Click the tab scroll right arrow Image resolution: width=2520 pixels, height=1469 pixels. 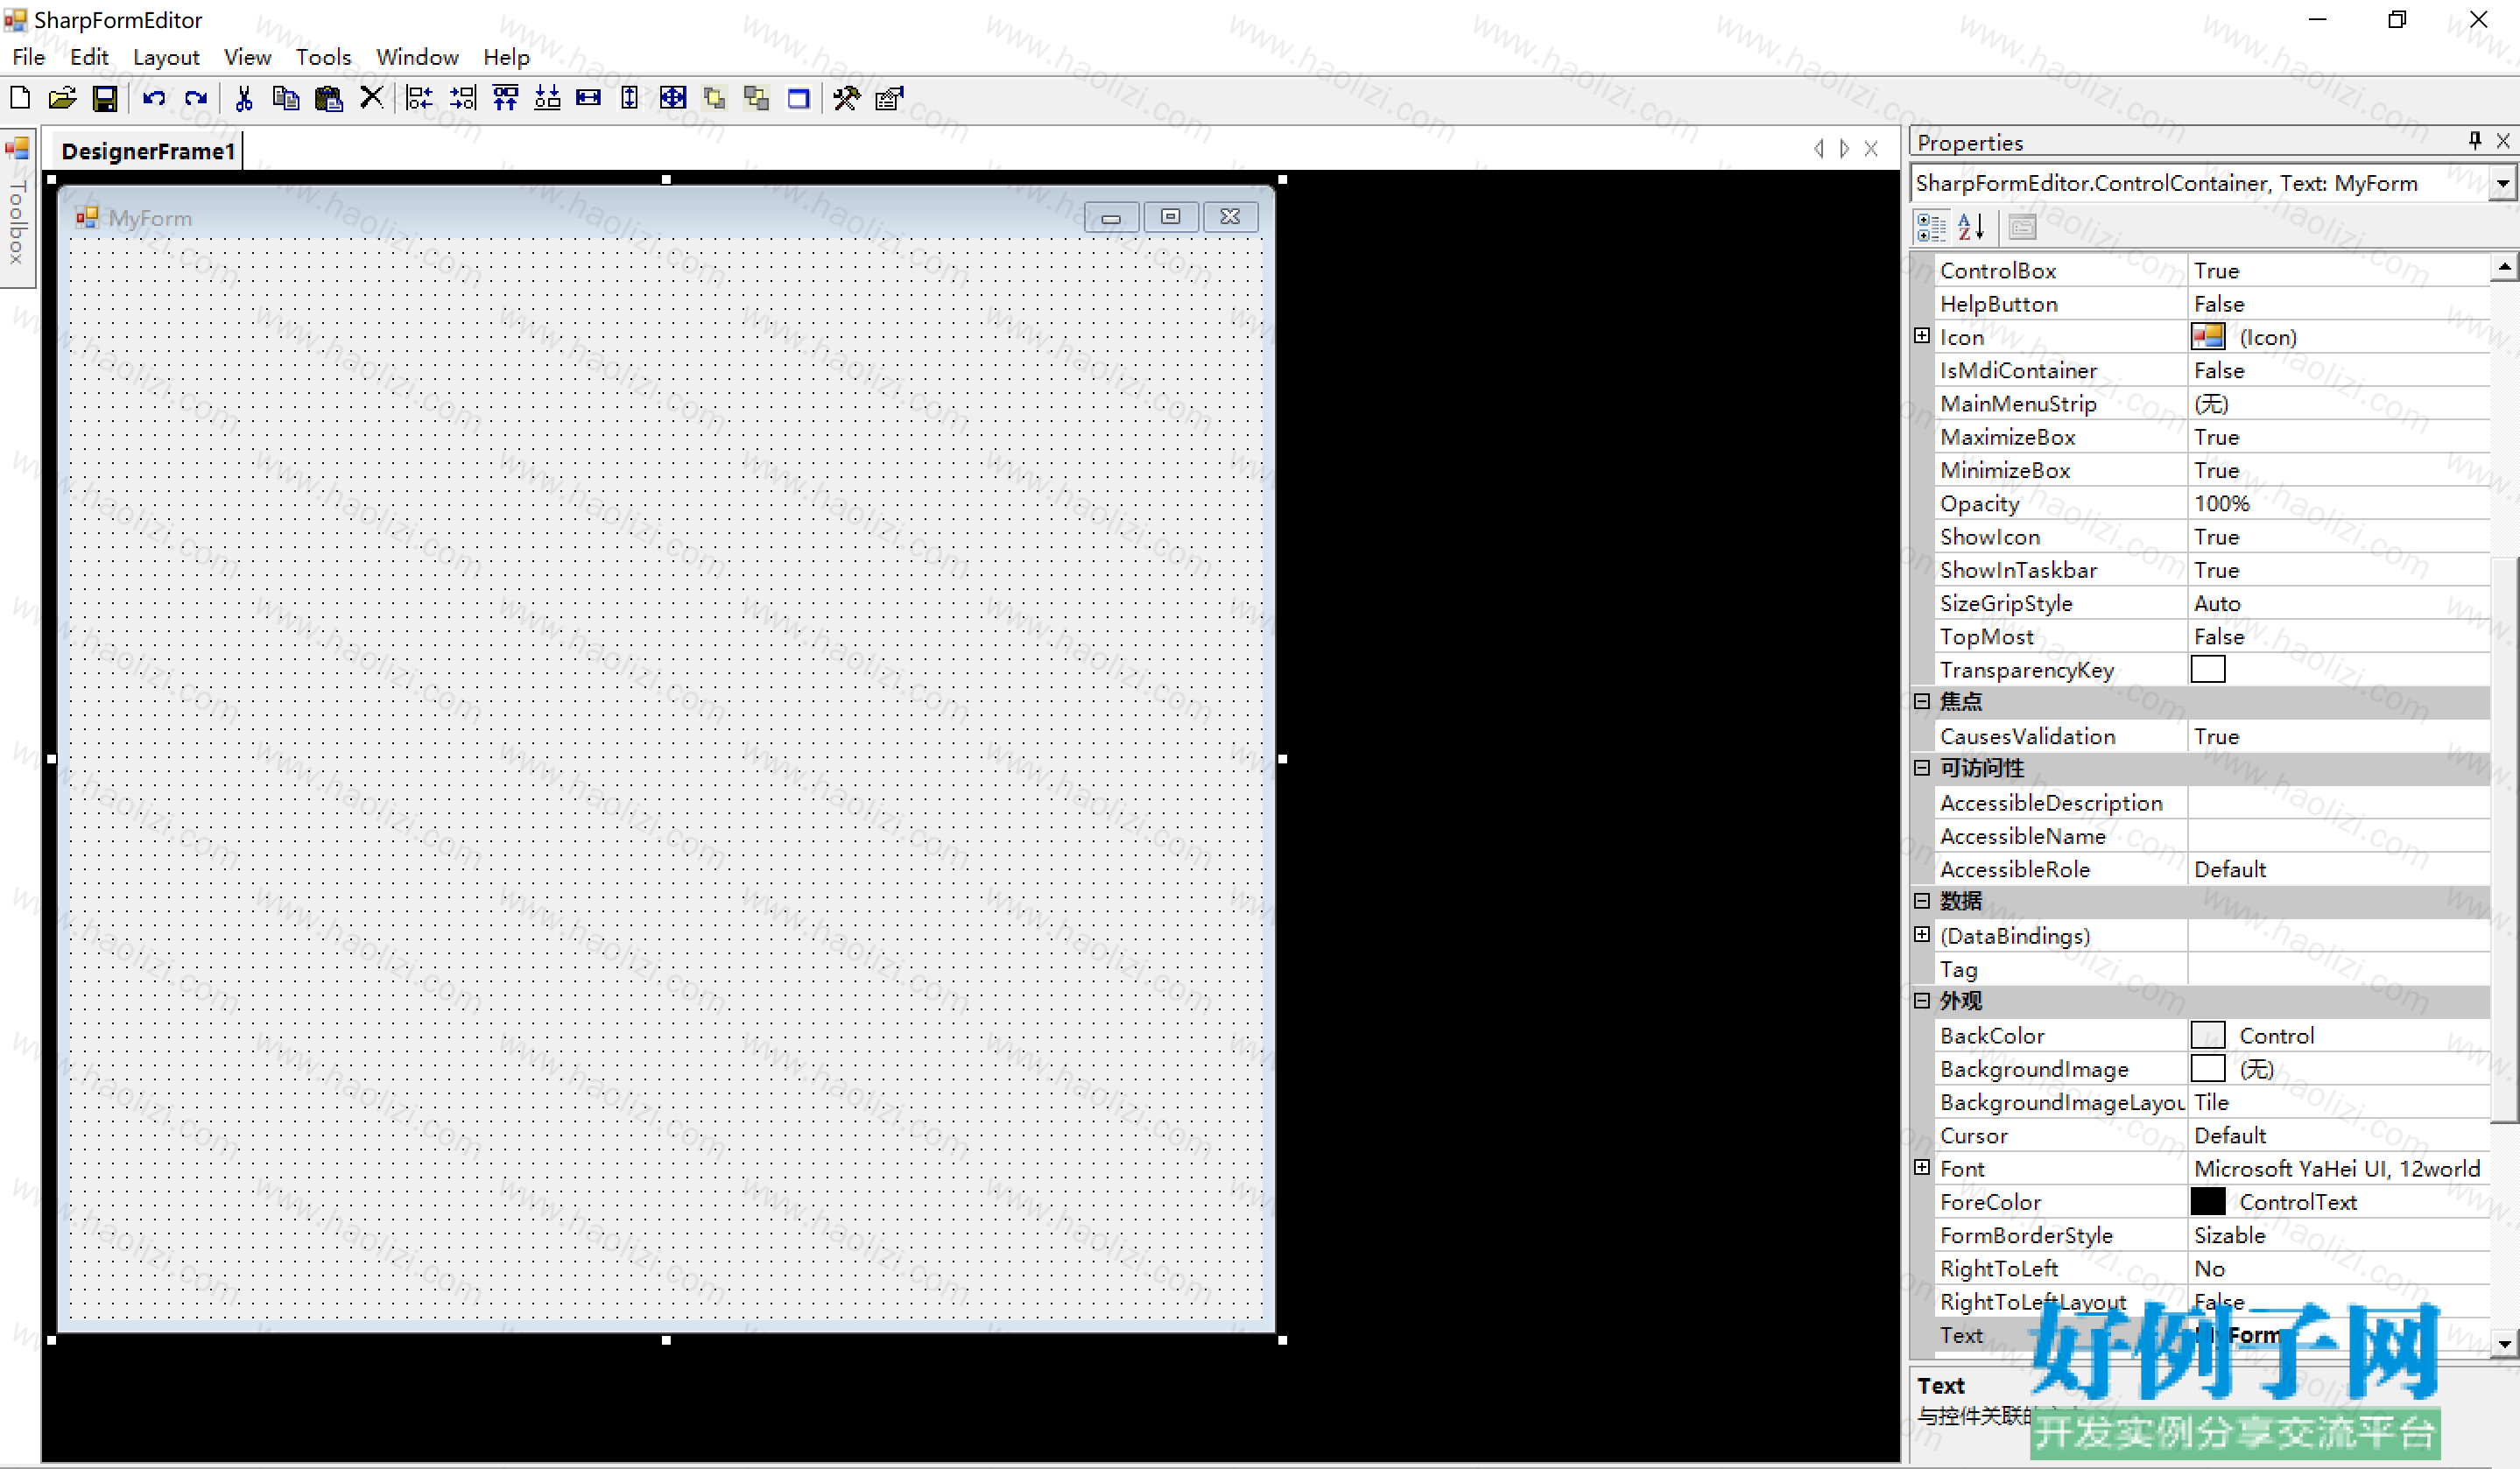coord(1844,149)
